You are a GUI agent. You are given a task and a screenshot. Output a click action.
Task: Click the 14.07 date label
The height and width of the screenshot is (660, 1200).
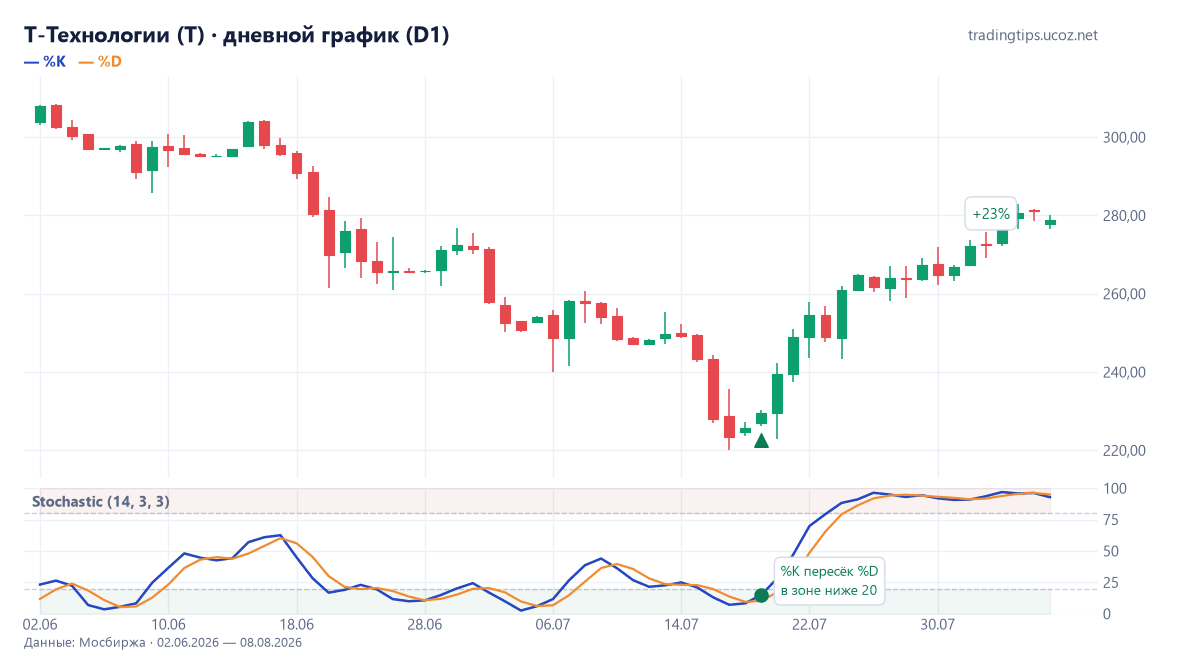coord(681,625)
